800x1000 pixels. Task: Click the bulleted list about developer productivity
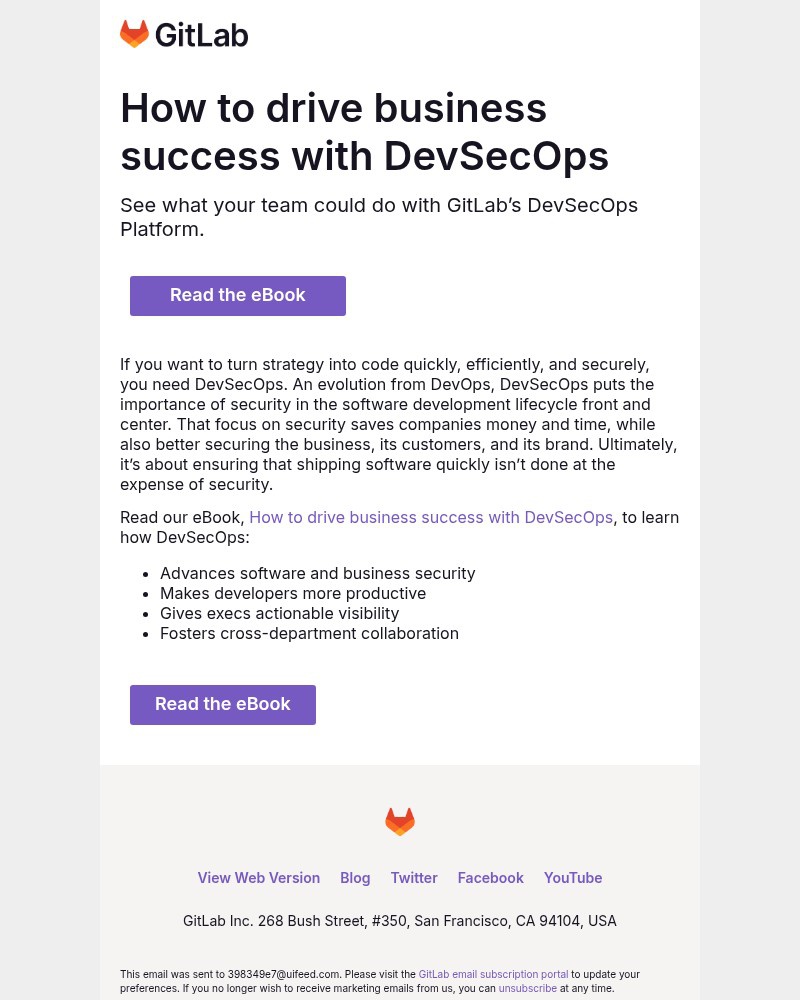coord(293,593)
